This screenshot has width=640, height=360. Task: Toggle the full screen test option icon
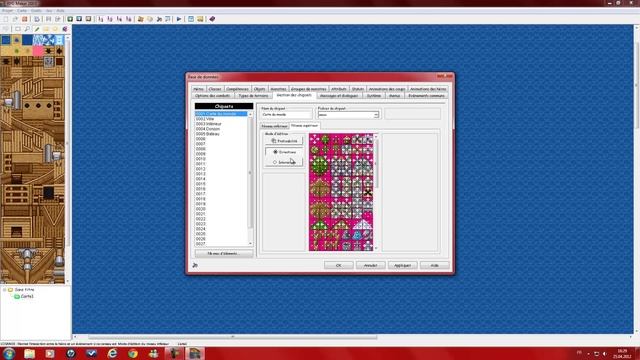[x=191, y=19]
